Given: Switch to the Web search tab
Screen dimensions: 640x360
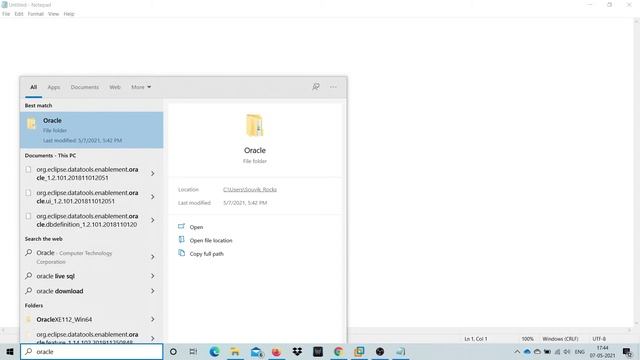Looking at the screenshot, I should (115, 87).
